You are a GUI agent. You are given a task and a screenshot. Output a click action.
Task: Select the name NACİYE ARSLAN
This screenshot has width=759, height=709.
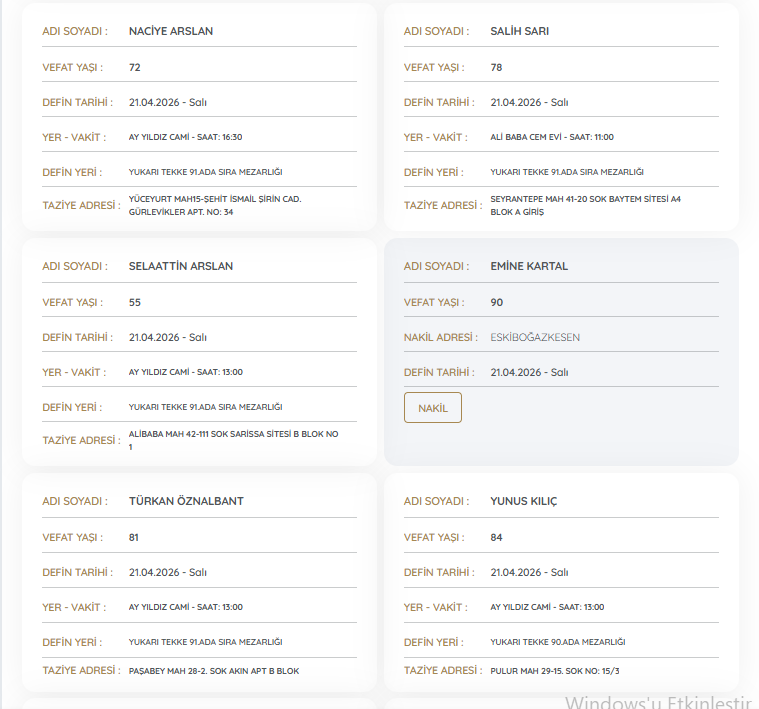pos(171,31)
